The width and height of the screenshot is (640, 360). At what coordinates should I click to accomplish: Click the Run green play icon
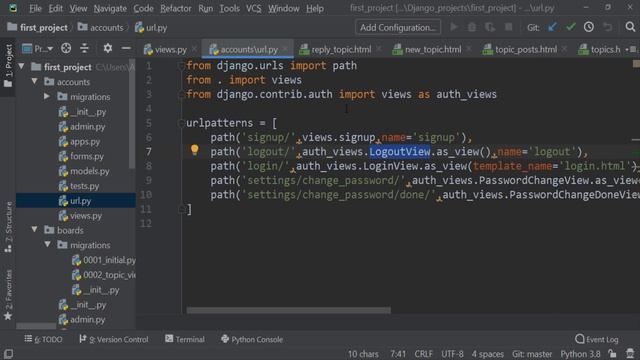(x=453, y=27)
